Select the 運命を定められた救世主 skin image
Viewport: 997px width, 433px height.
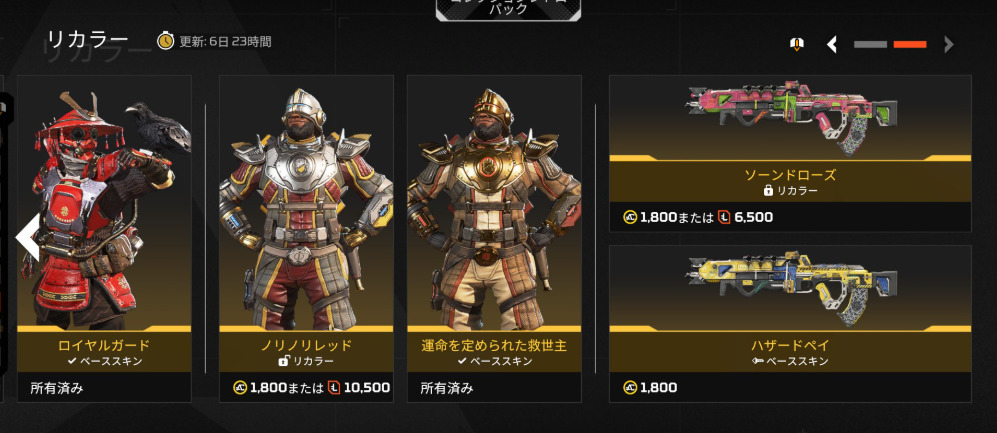tap(494, 202)
